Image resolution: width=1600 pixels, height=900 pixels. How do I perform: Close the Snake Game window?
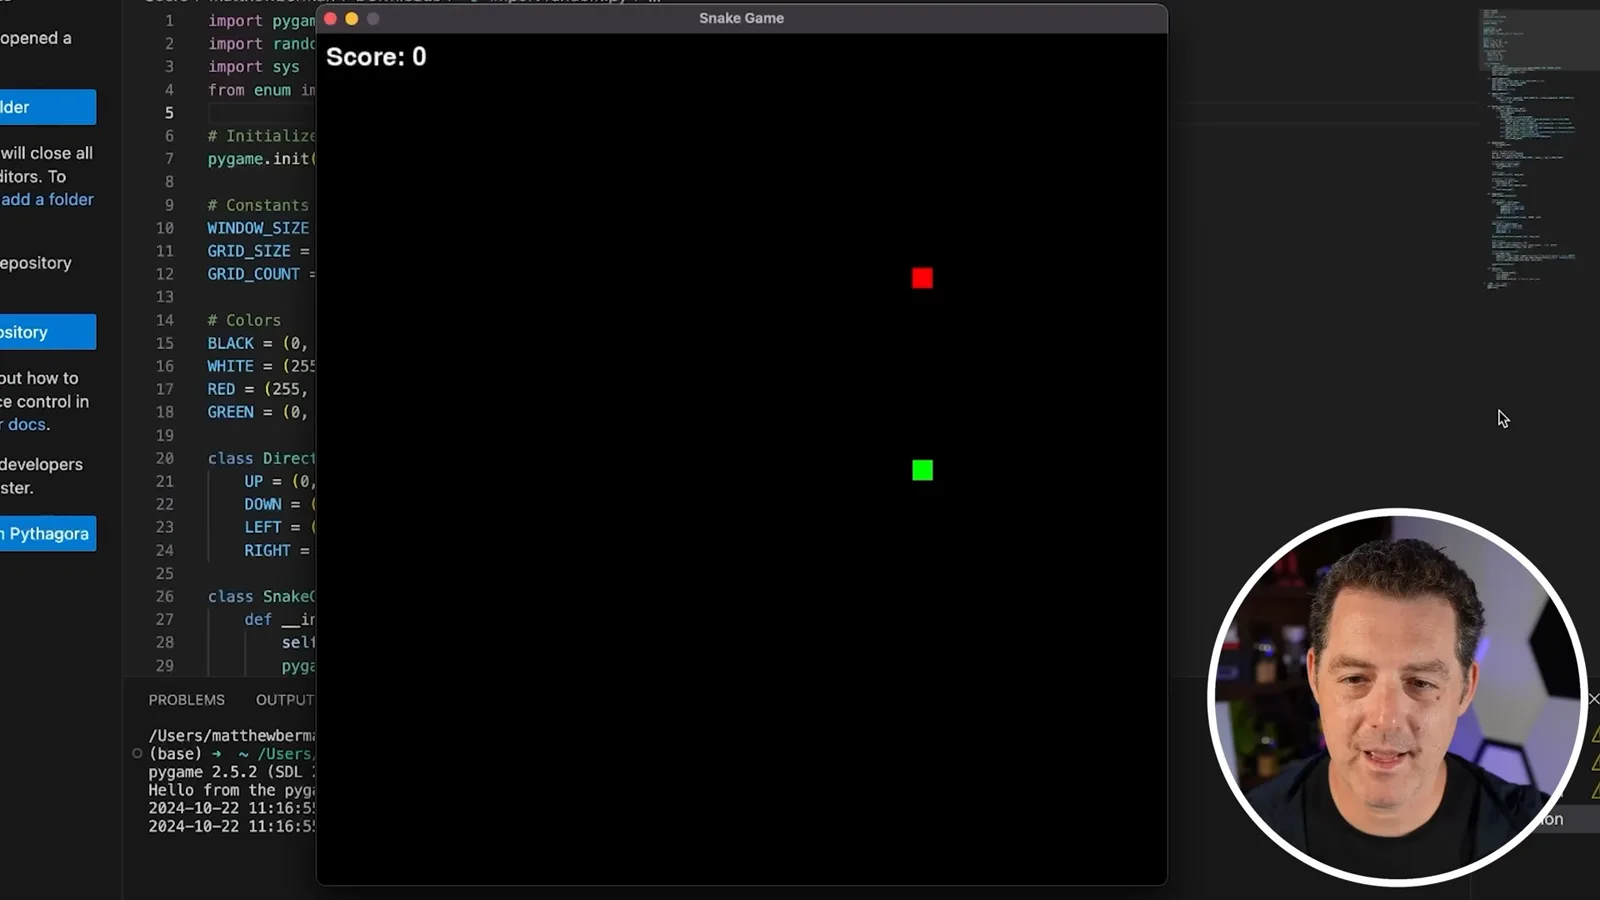(x=331, y=18)
